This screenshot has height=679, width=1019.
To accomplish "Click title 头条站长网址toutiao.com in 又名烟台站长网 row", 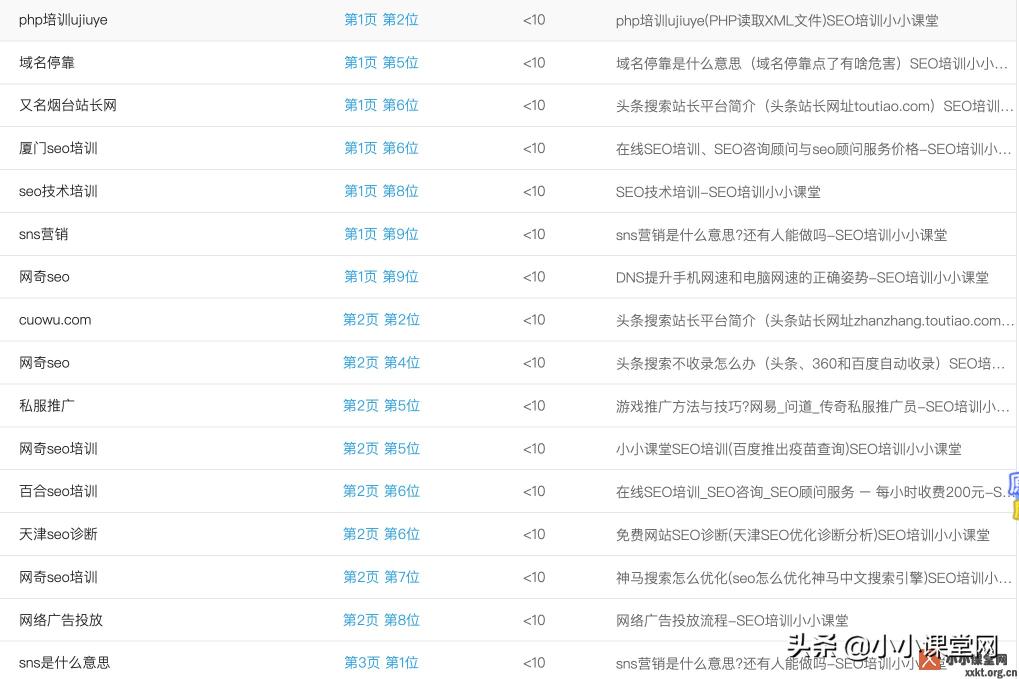I will coord(814,106).
